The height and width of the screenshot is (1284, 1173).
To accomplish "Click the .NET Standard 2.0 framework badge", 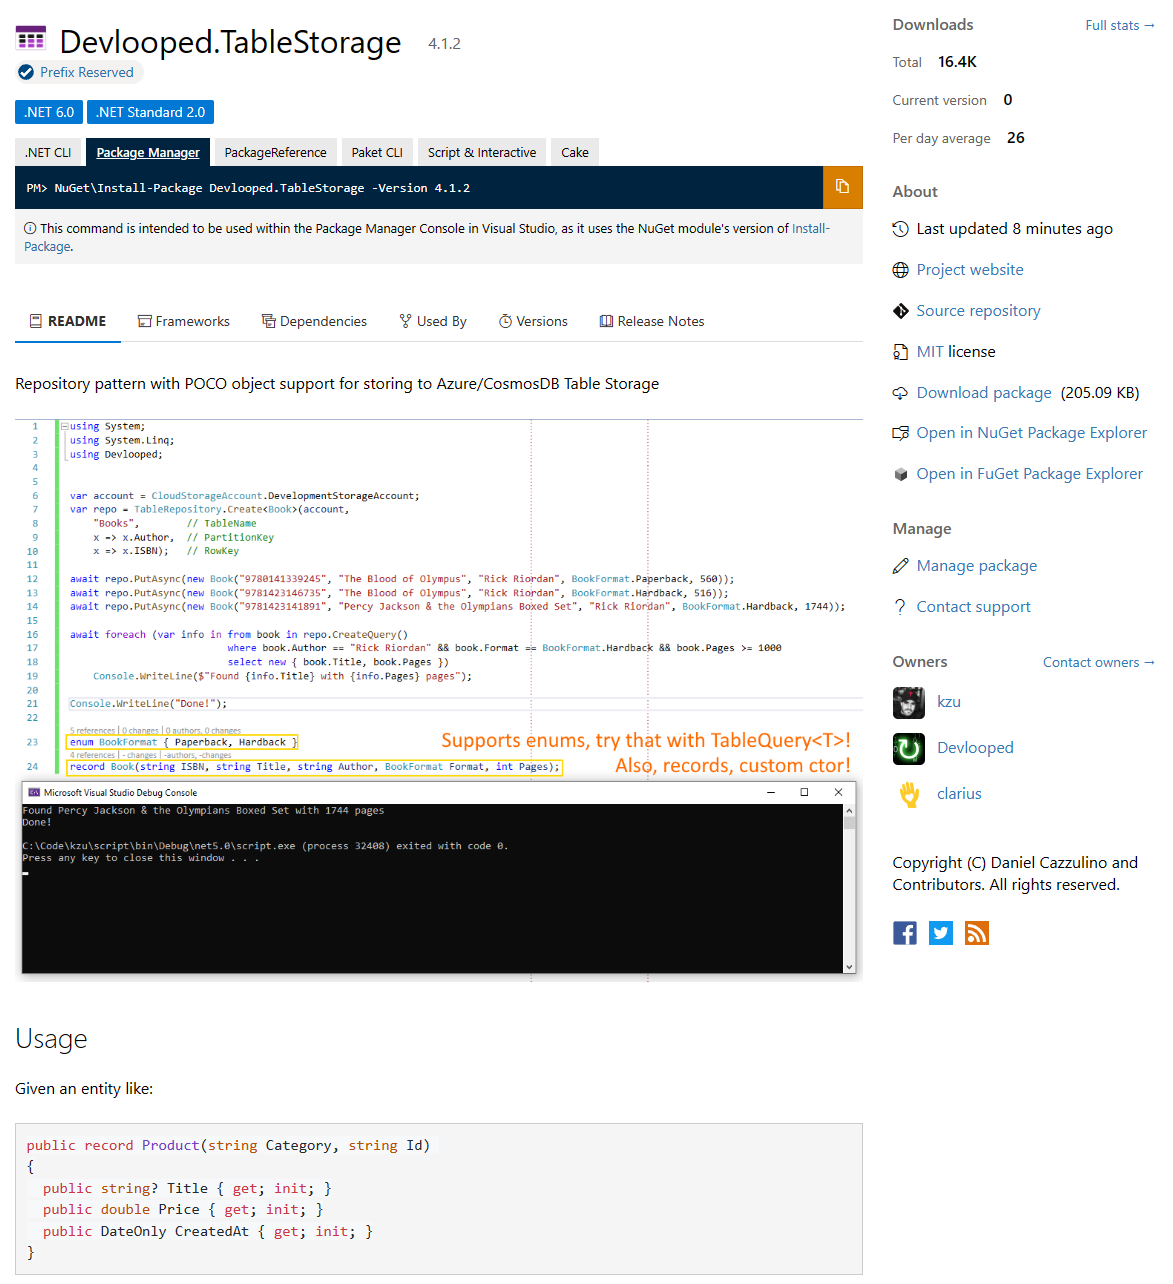I will coord(151,112).
